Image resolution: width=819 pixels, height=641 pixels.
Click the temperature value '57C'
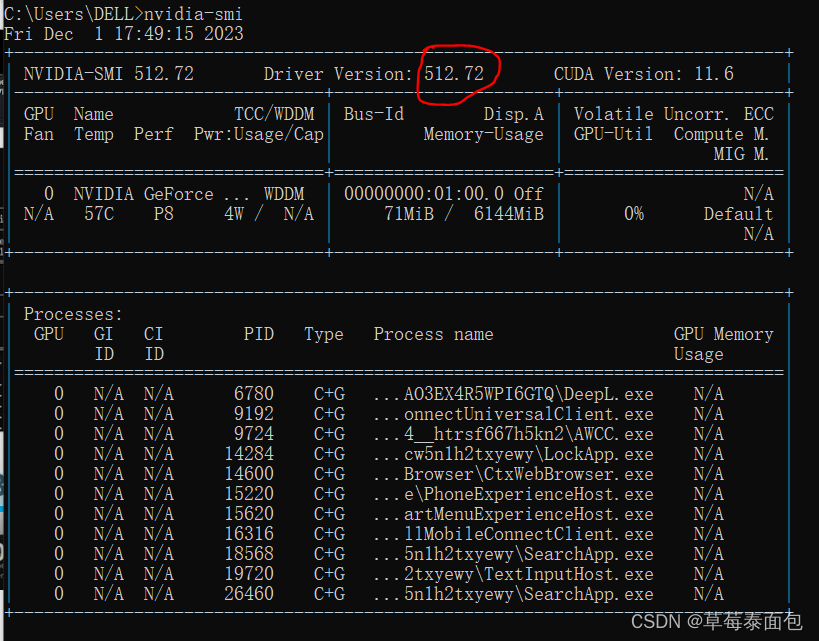[x=99, y=214]
